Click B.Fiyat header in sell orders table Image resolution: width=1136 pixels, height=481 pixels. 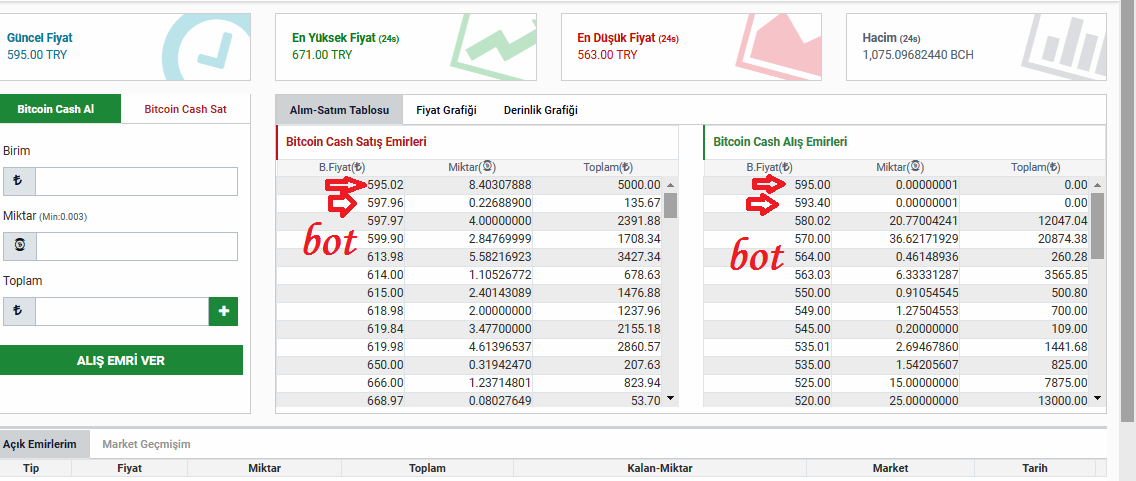(341, 167)
